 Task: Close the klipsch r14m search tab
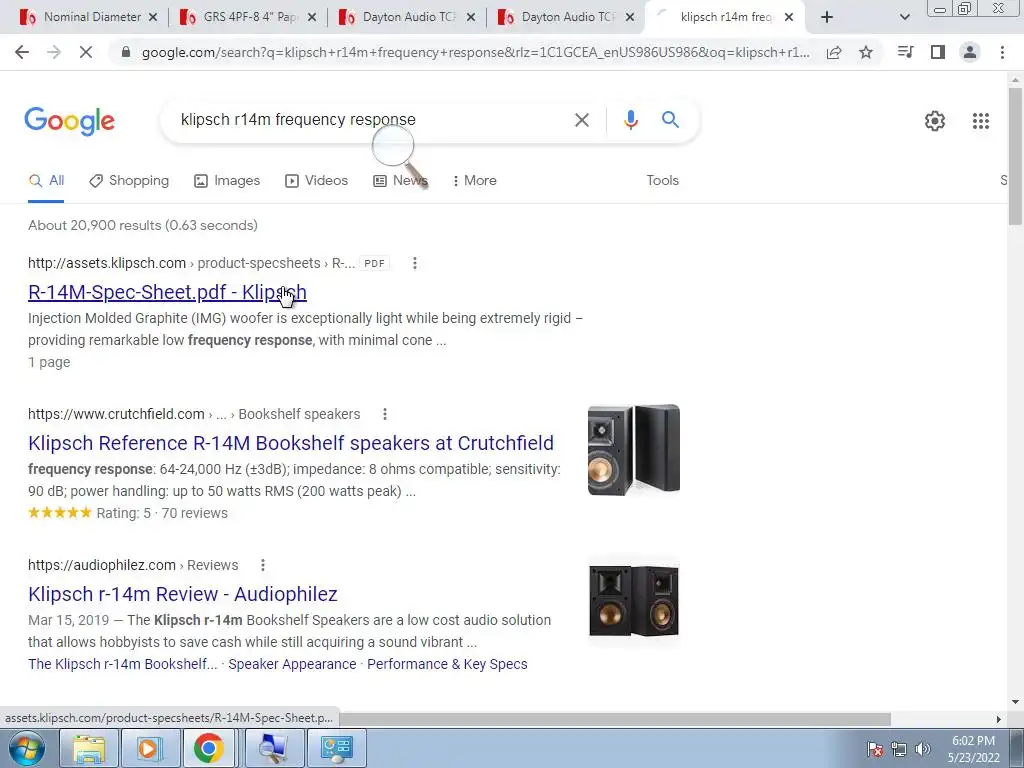click(x=789, y=17)
